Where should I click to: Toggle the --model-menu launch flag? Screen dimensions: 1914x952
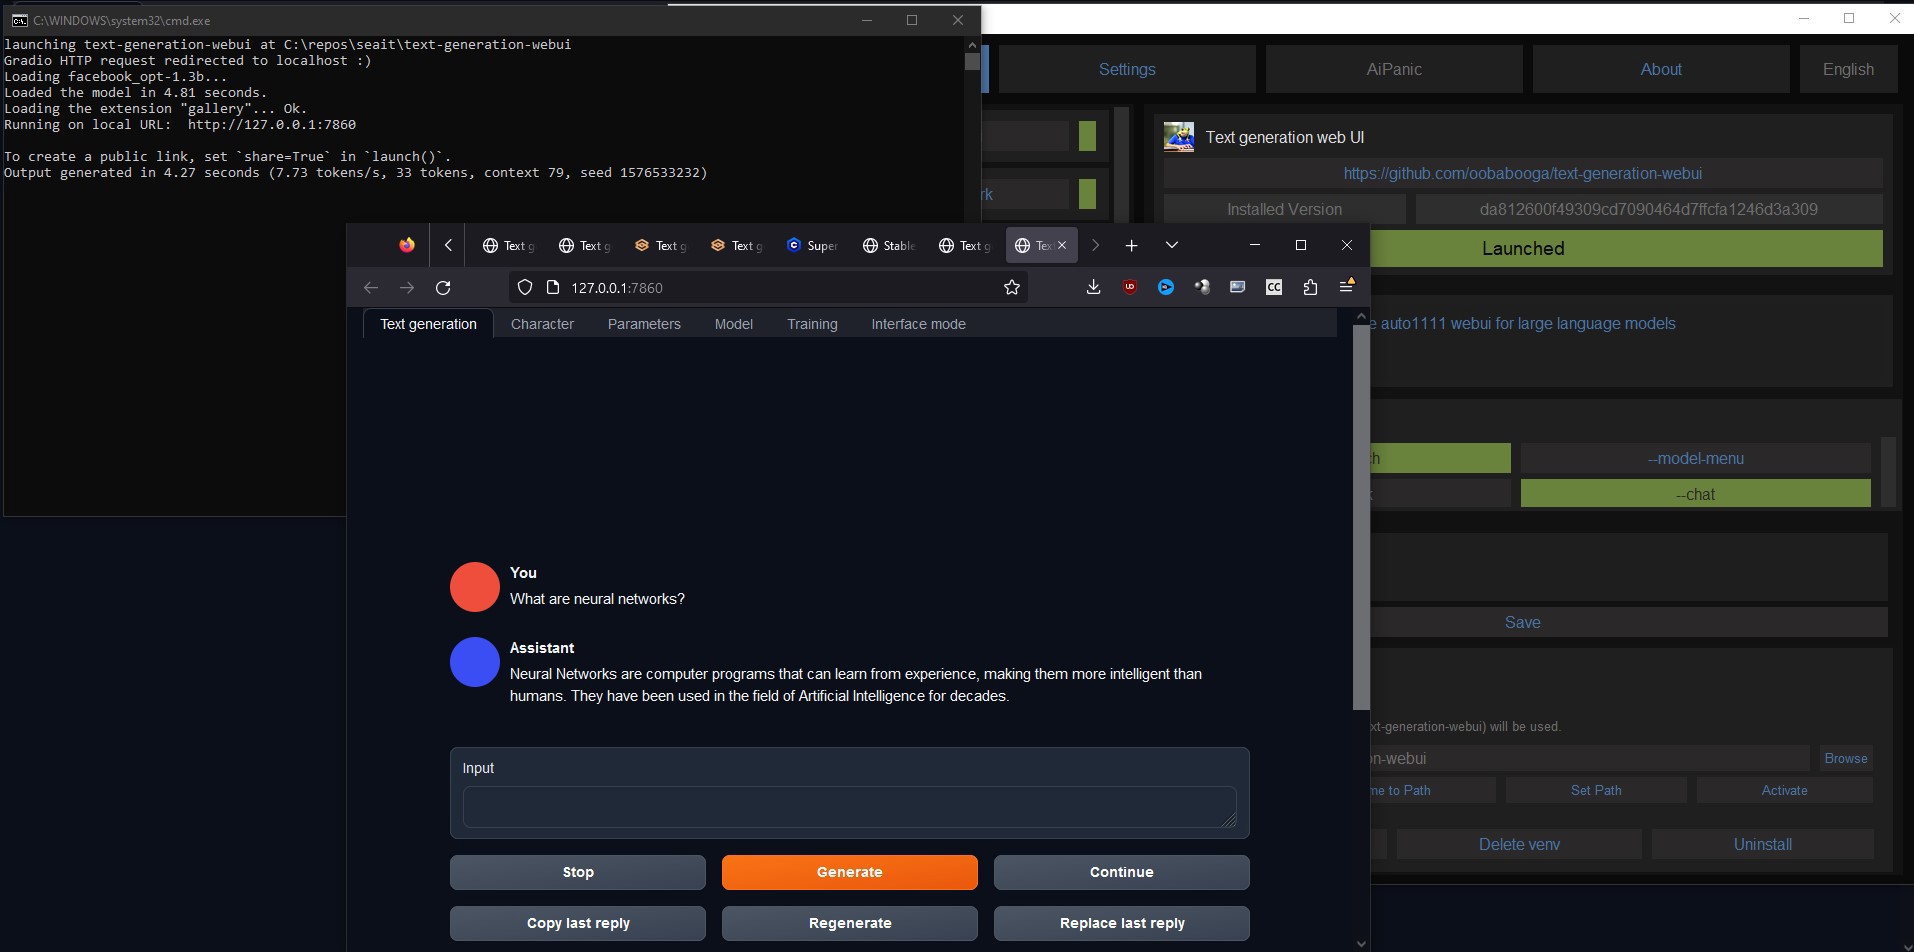click(1695, 458)
